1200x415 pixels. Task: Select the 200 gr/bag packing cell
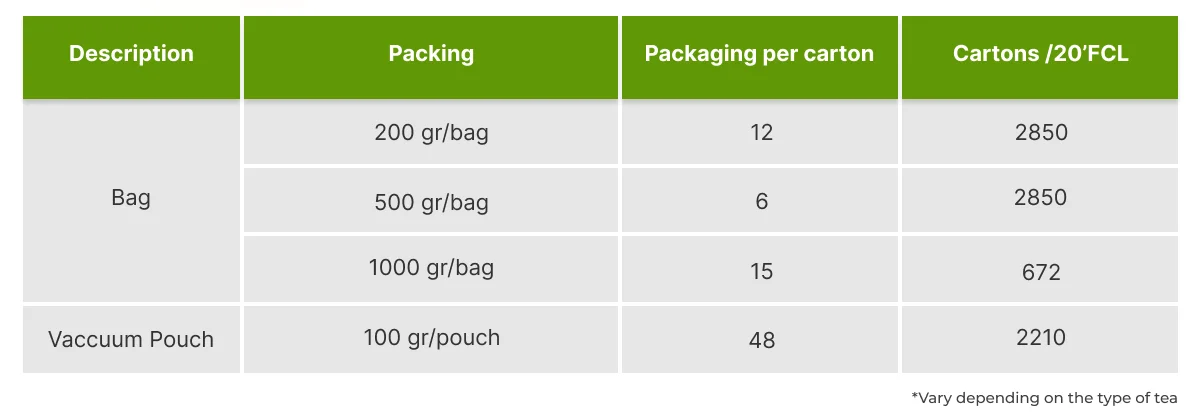(x=431, y=132)
